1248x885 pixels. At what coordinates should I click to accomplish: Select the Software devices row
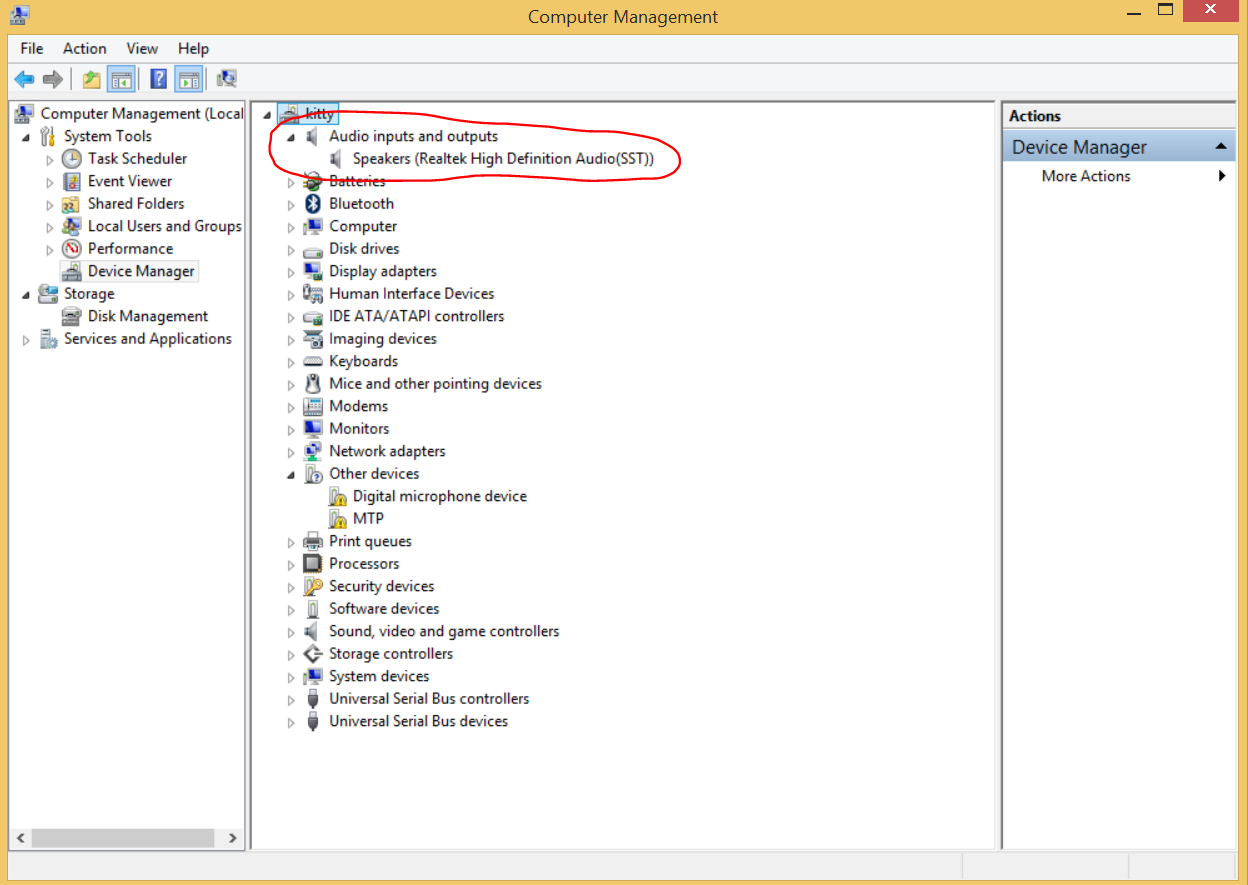pyautogui.click(x=384, y=609)
